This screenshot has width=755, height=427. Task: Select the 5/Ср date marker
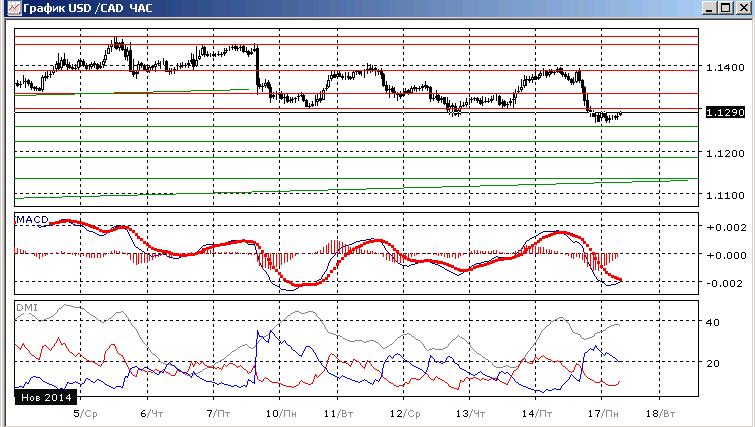(86, 414)
